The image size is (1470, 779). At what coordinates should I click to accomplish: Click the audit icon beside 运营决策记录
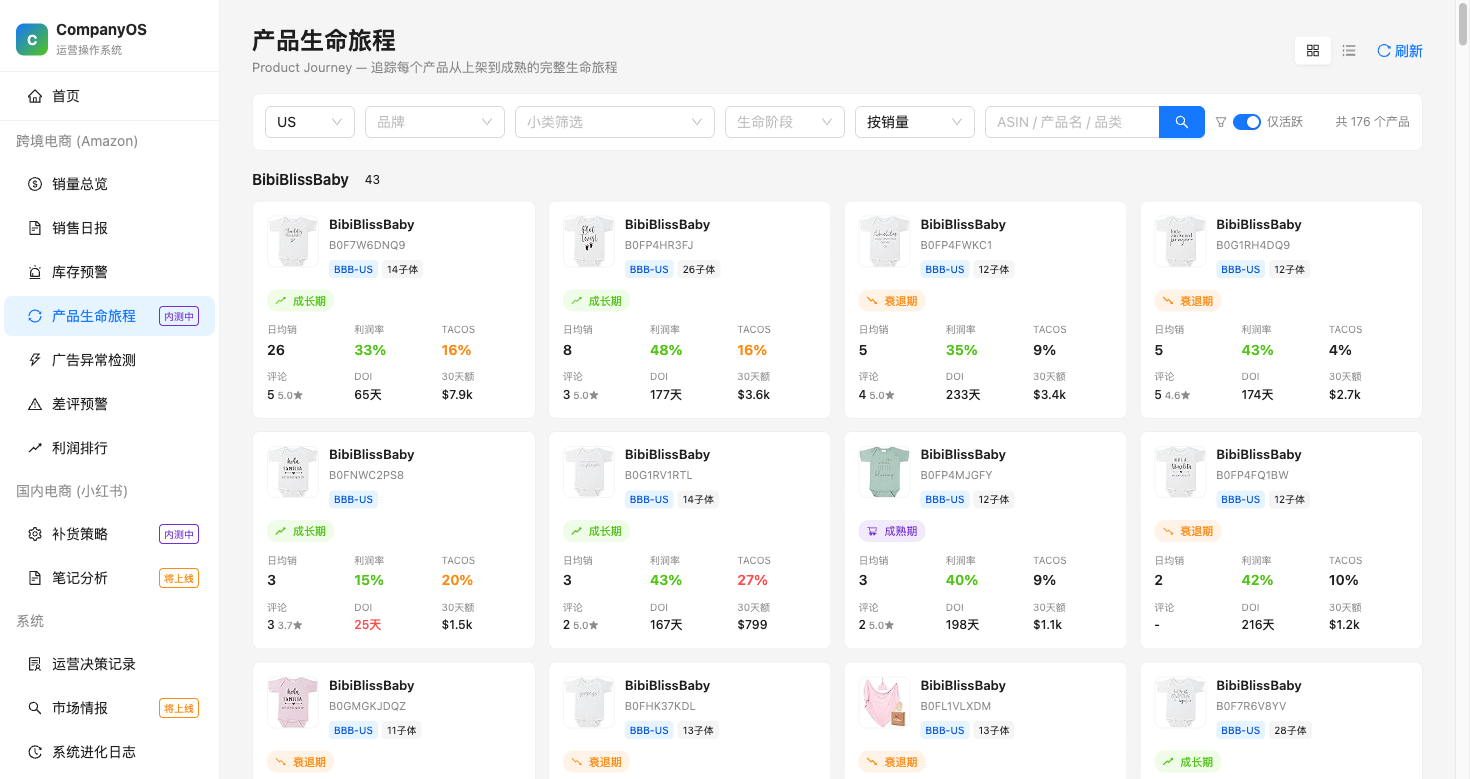click(35, 664)
